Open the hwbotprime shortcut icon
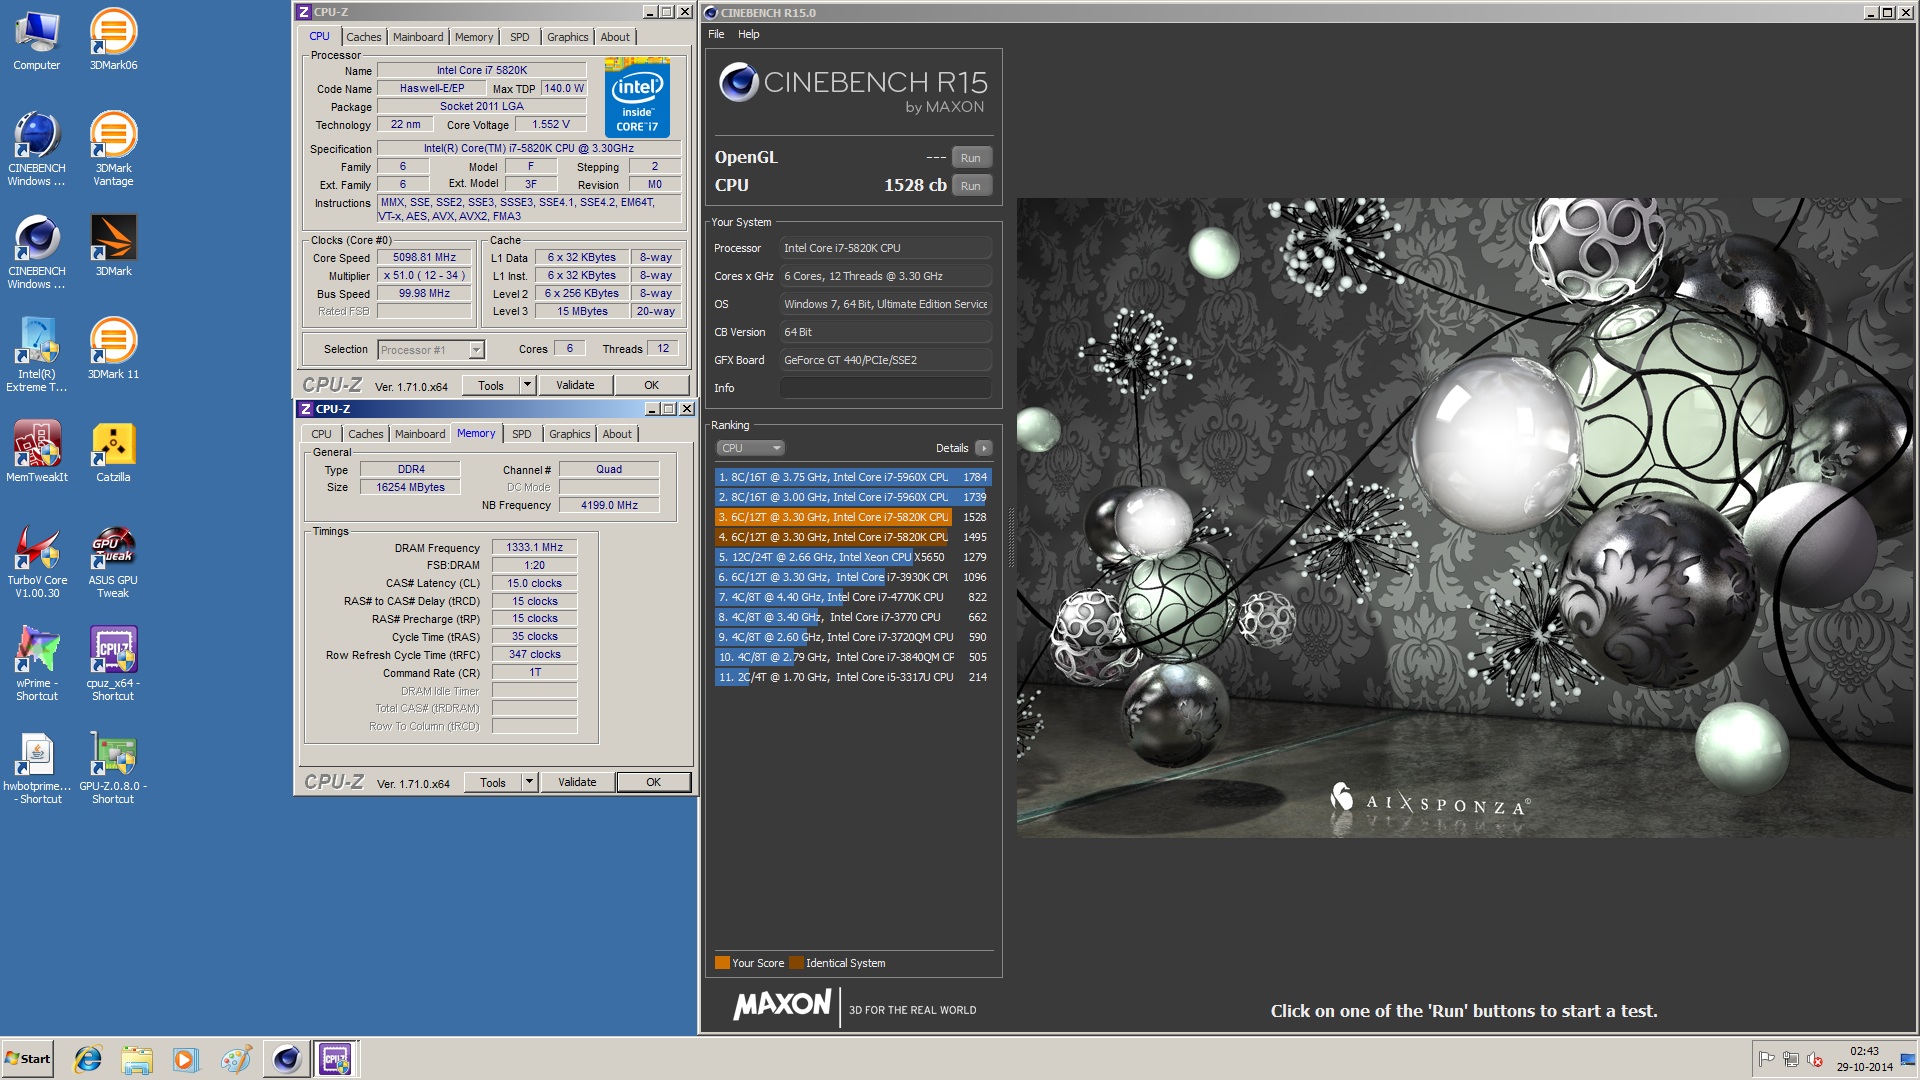The image size is (1920, 1080). (37, 768)
